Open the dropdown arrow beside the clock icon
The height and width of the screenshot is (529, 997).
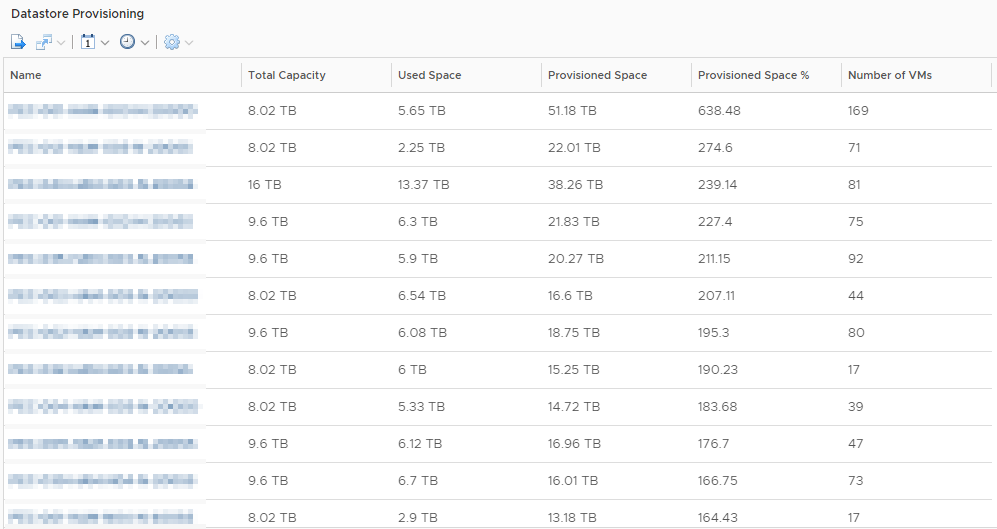(145, 43)
